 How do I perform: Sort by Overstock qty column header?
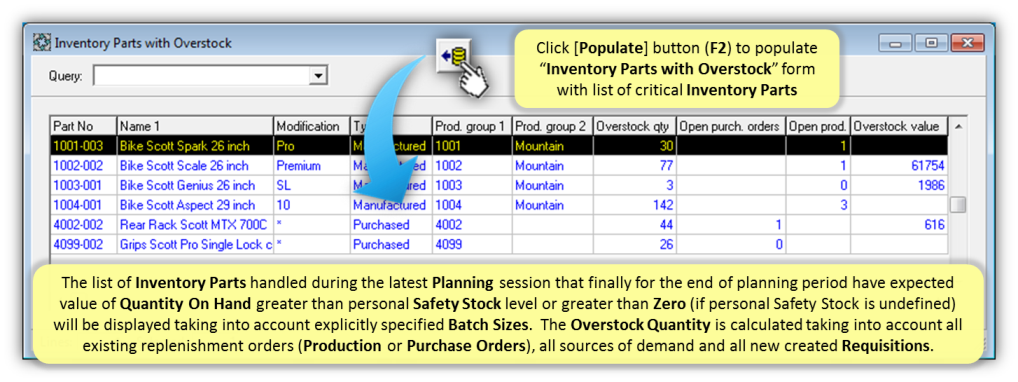tap(635, 126)
